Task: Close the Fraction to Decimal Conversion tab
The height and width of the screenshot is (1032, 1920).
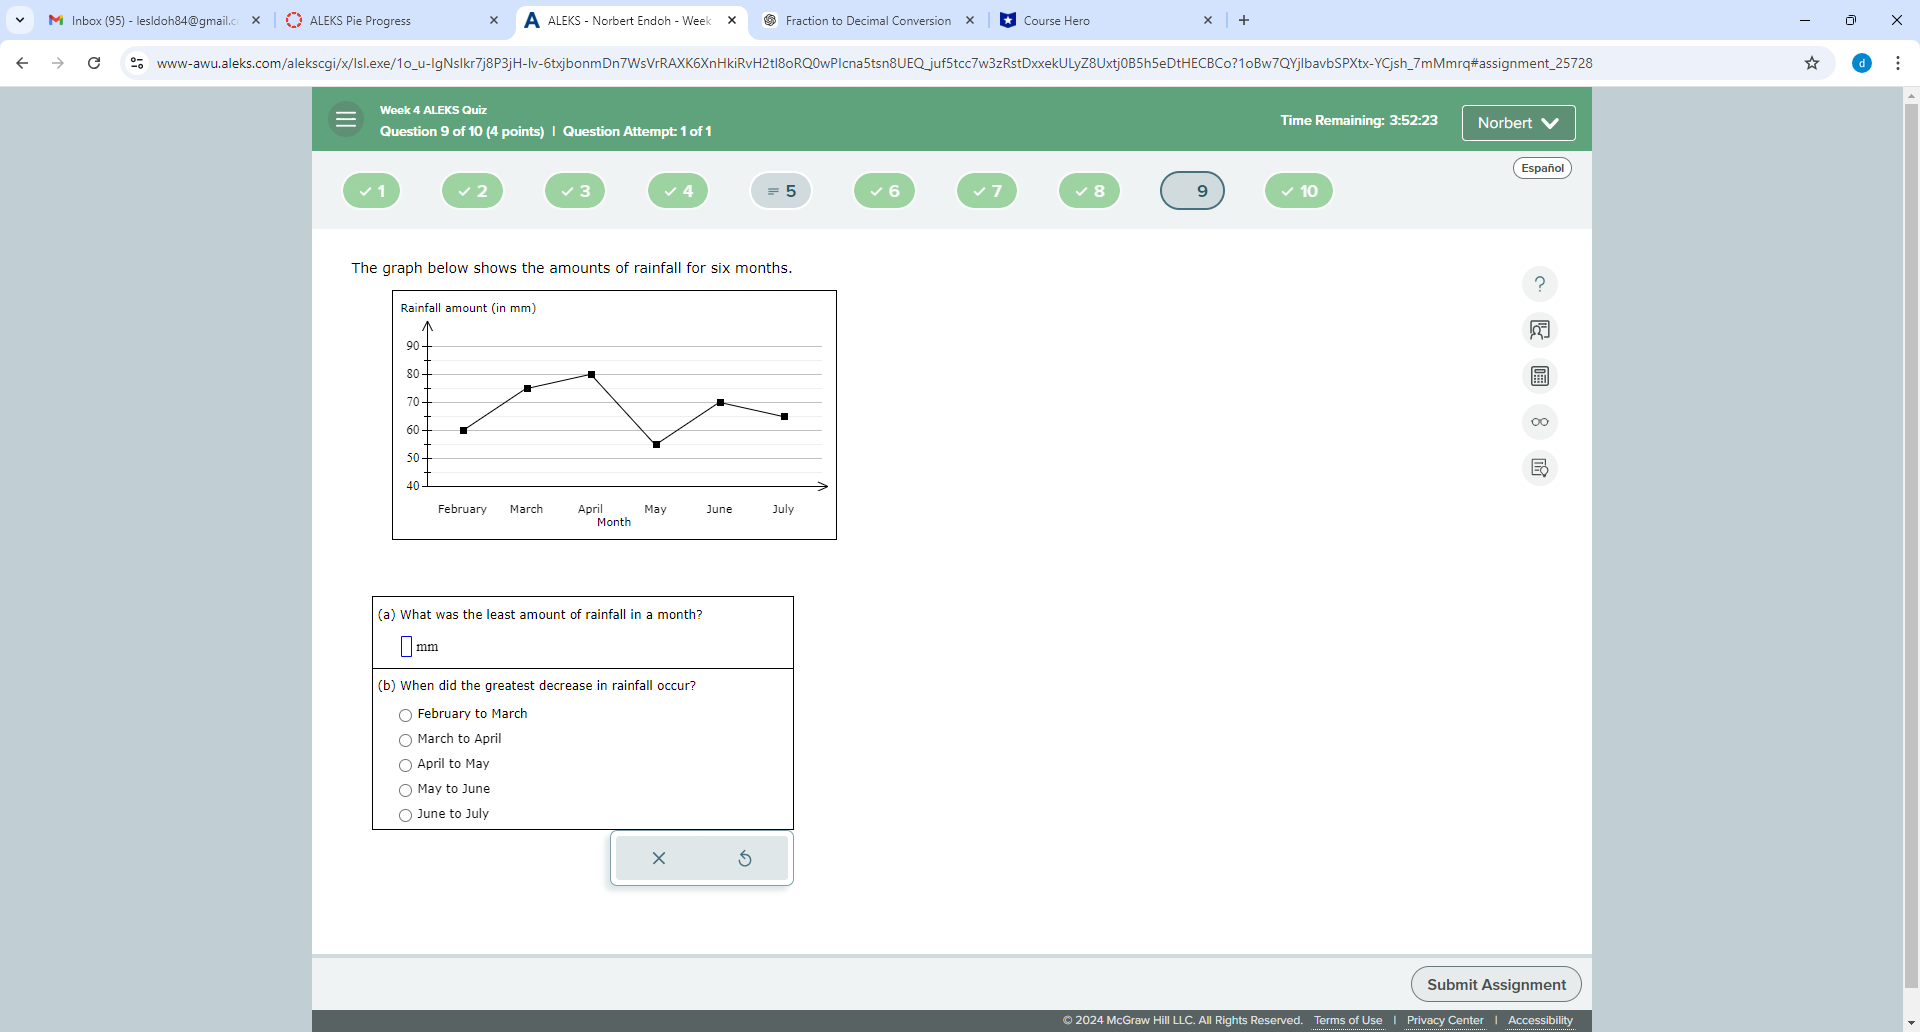Action: point(970,20)
